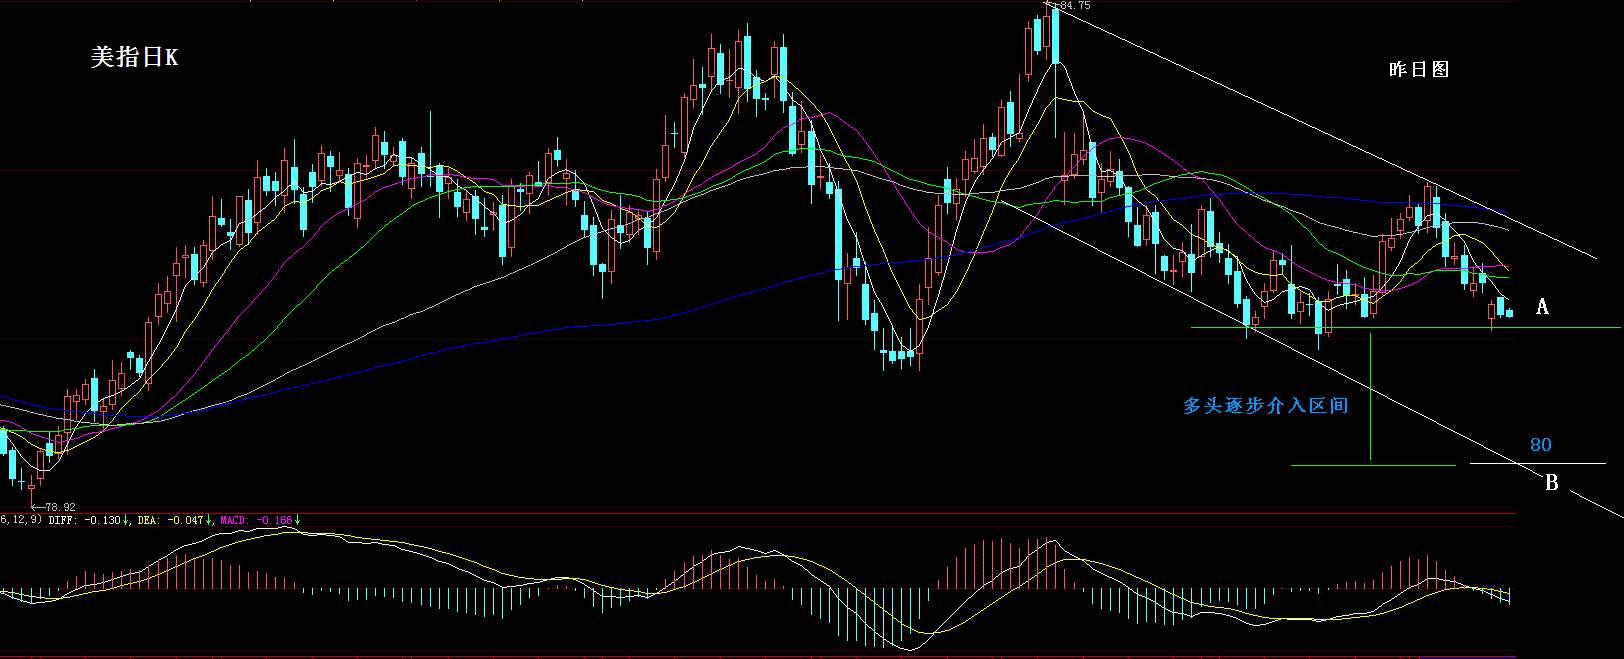The width and height of the screenshot is (1624, 659).
Task: Click the blue 80 price level label
Action: (x=1541, y=445)
